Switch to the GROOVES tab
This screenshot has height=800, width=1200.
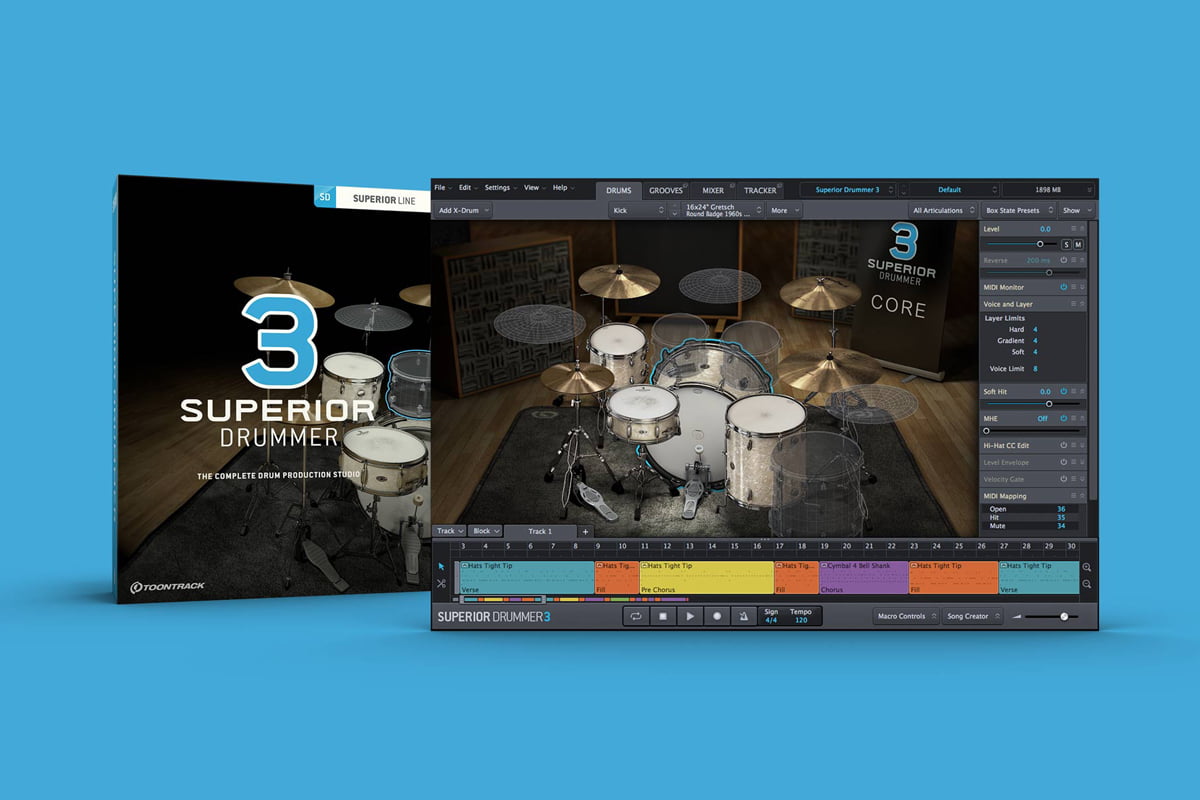[x=666, y=190]
